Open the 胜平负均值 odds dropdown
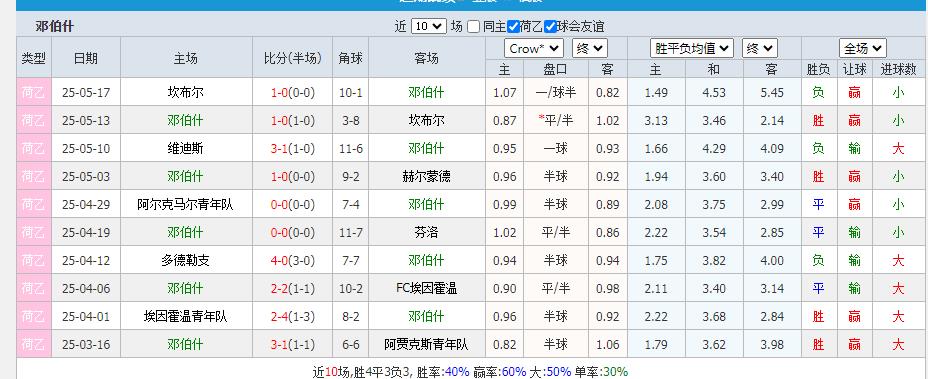The width and height of the screenshot is (928, 379). (x=692, y=49)
